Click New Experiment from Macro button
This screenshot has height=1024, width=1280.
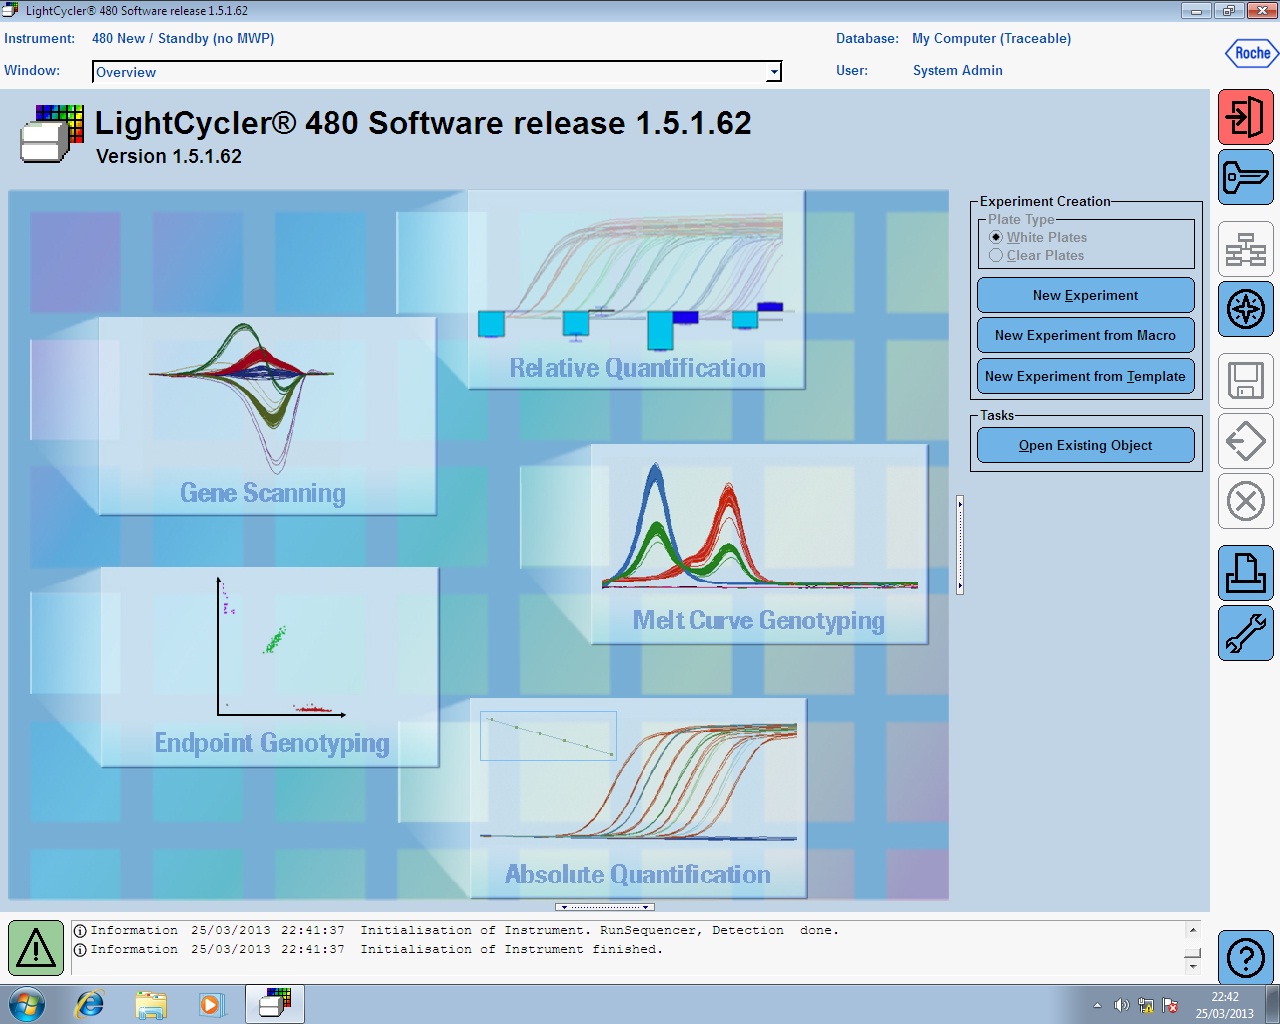(x=1085, y=335)
